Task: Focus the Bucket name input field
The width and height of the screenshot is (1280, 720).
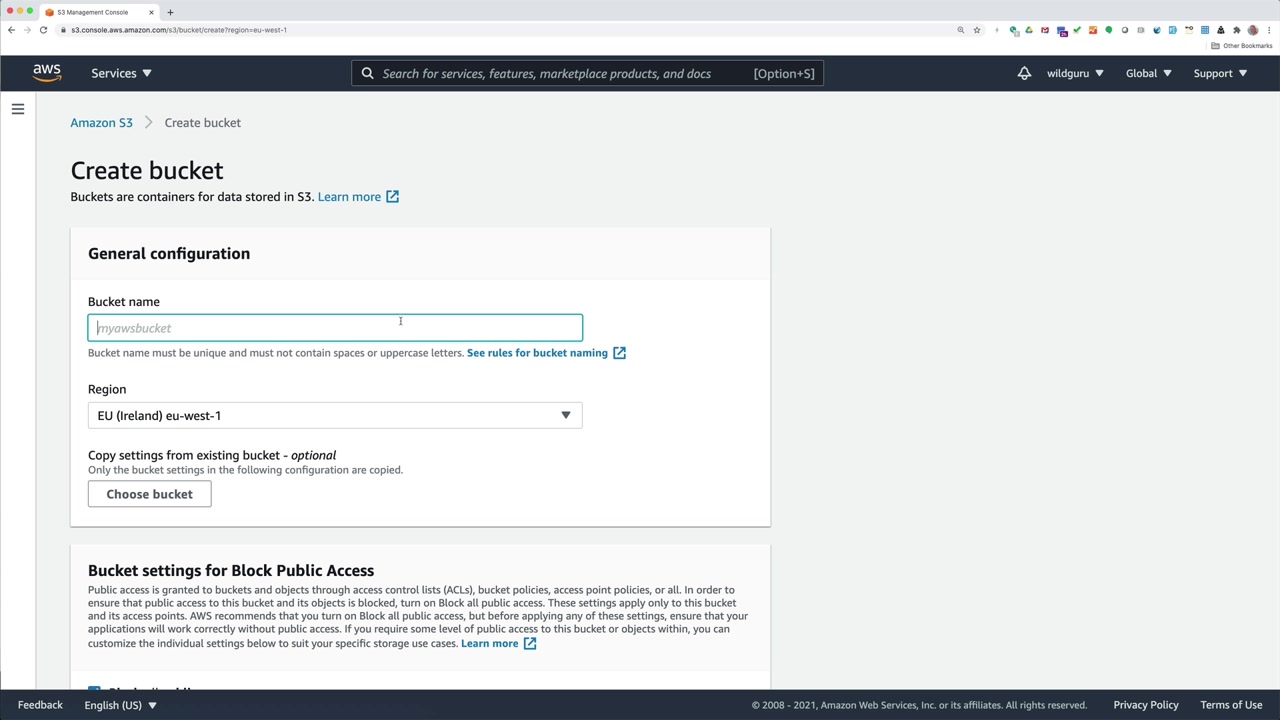Action: [335, 328]
